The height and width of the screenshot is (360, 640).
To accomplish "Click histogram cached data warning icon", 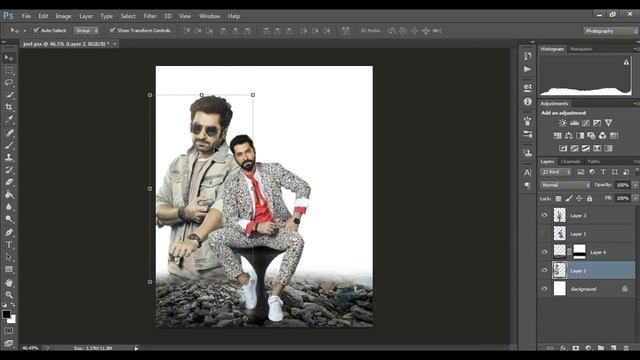I will 626,62.
